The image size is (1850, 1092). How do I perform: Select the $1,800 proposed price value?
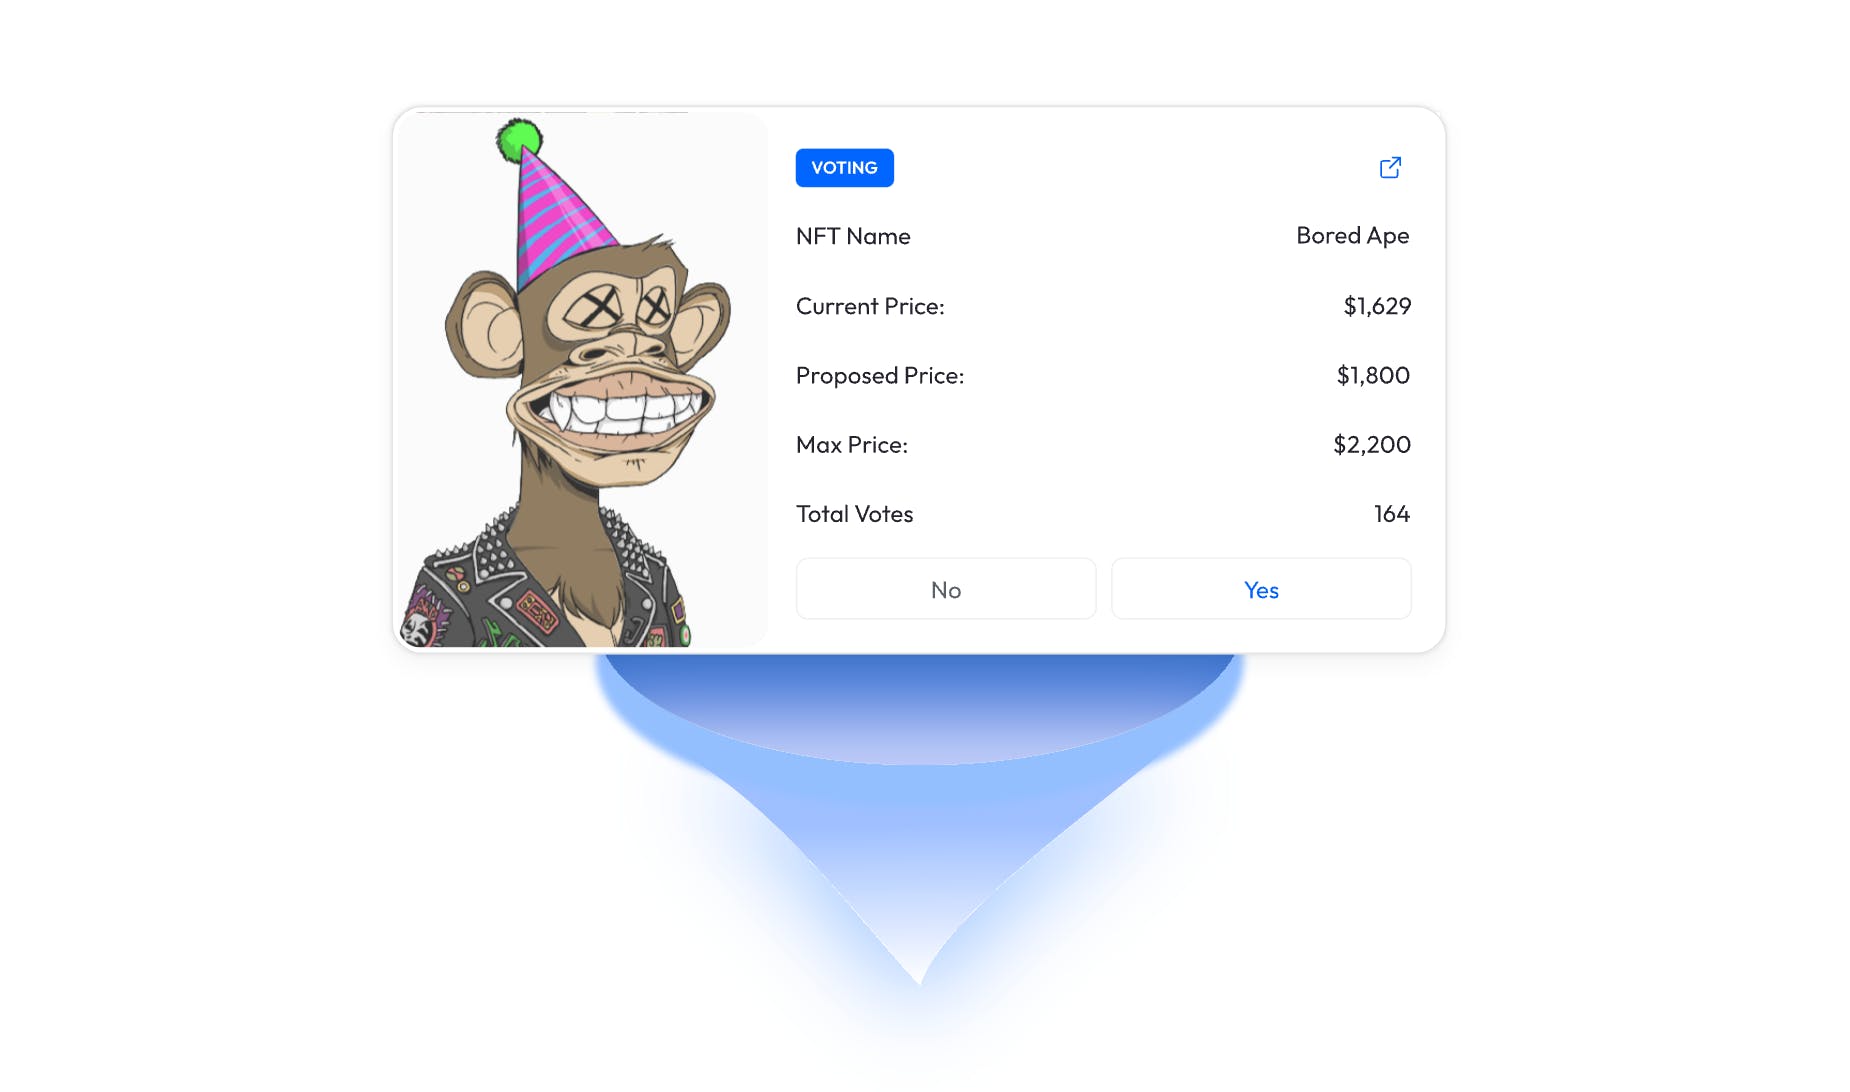click(1373, 375)
